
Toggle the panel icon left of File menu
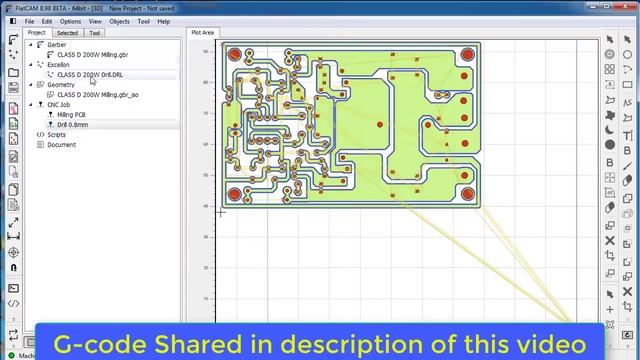coord(13,21)
